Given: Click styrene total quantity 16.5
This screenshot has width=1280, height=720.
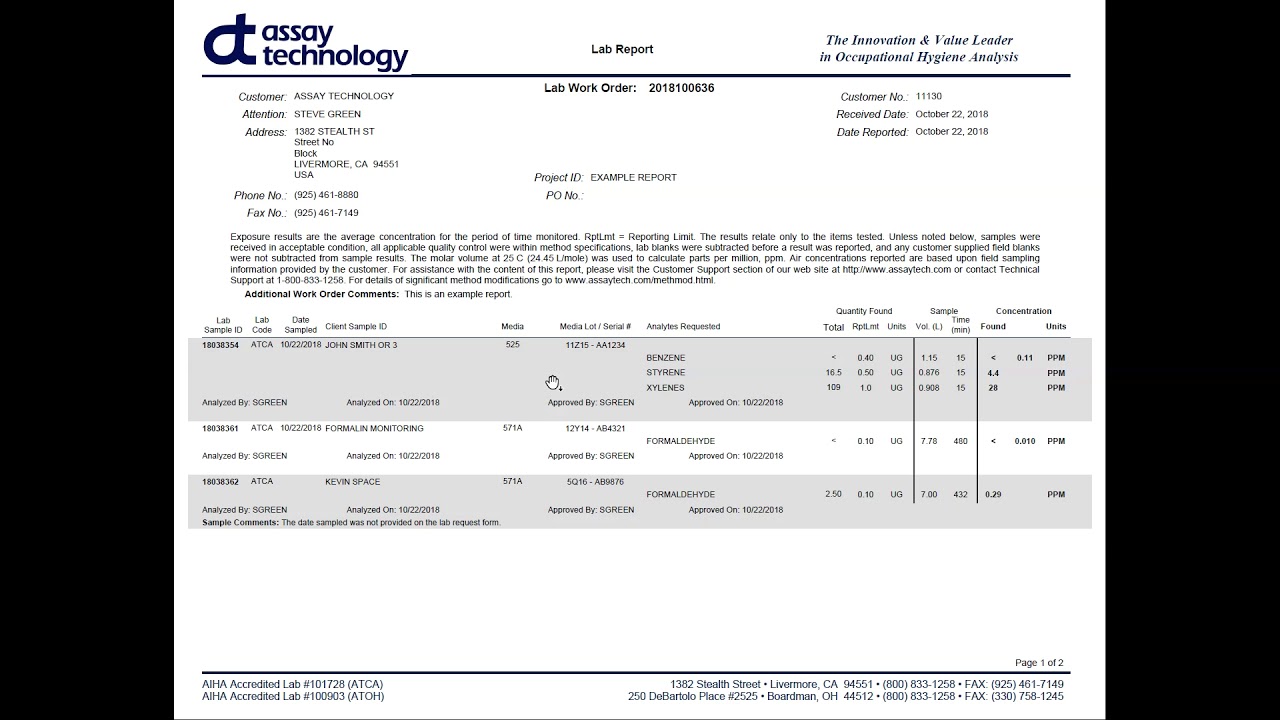Looking at the screenshot, I should click(833, 373).
